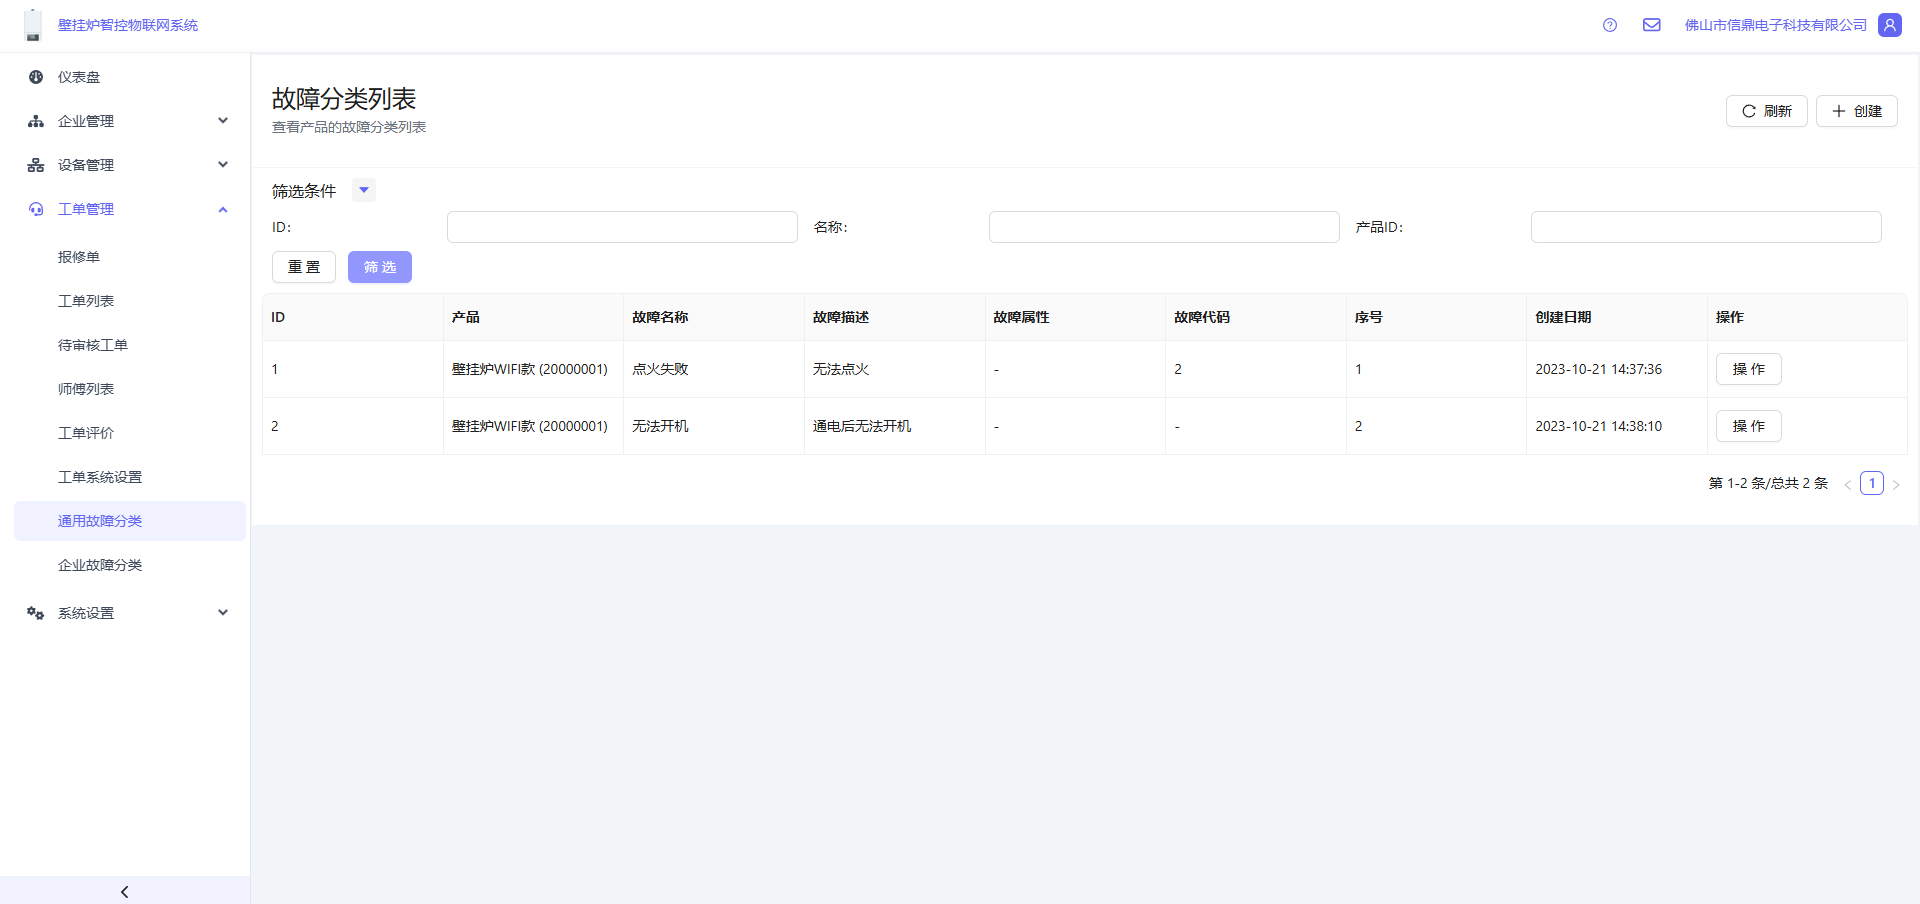Open the 企业故障分类 menu item
This screenshot has height=904, width=1920.
point(100,565)
